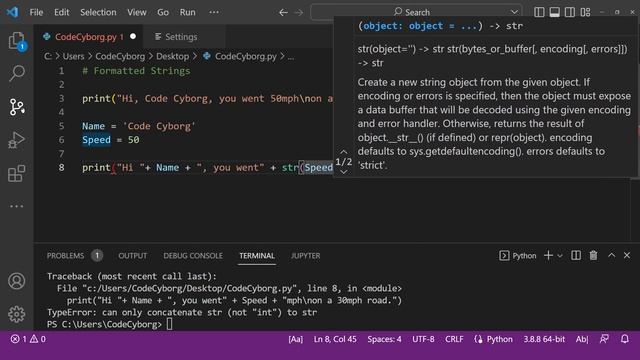Change file encoding via UTF-8

pos(423,339)
